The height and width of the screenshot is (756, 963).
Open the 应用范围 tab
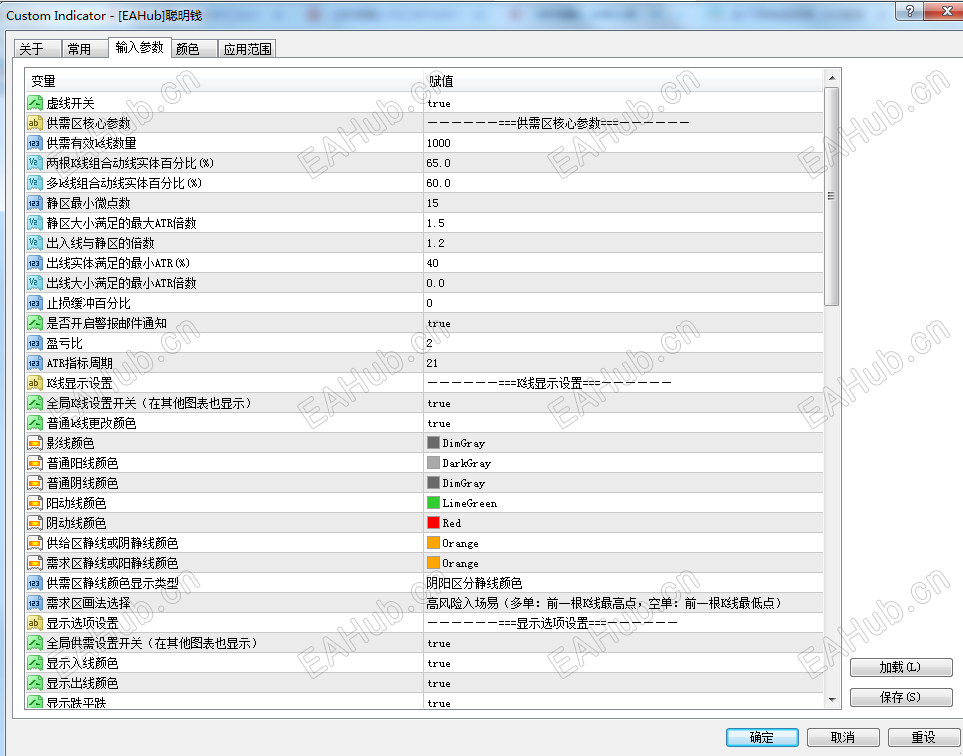tap(247, 49)
